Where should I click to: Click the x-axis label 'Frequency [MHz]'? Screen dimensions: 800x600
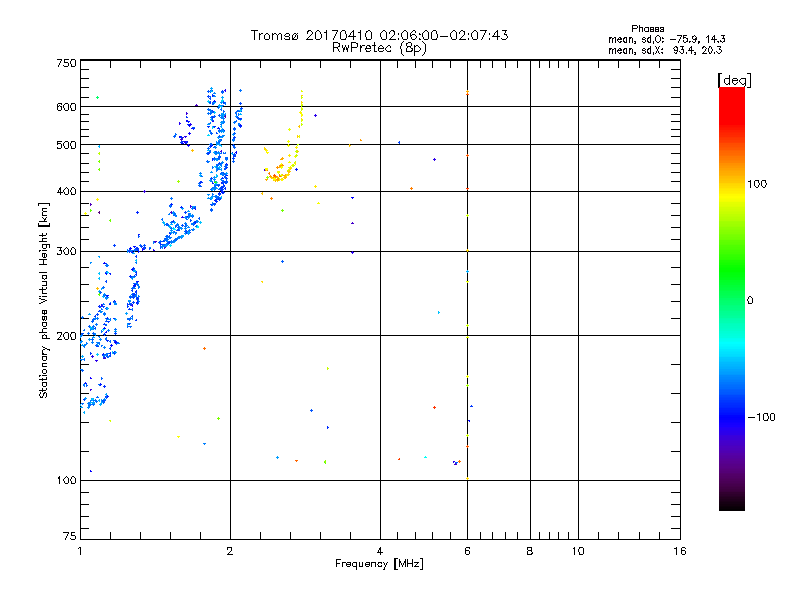point(379,564)
